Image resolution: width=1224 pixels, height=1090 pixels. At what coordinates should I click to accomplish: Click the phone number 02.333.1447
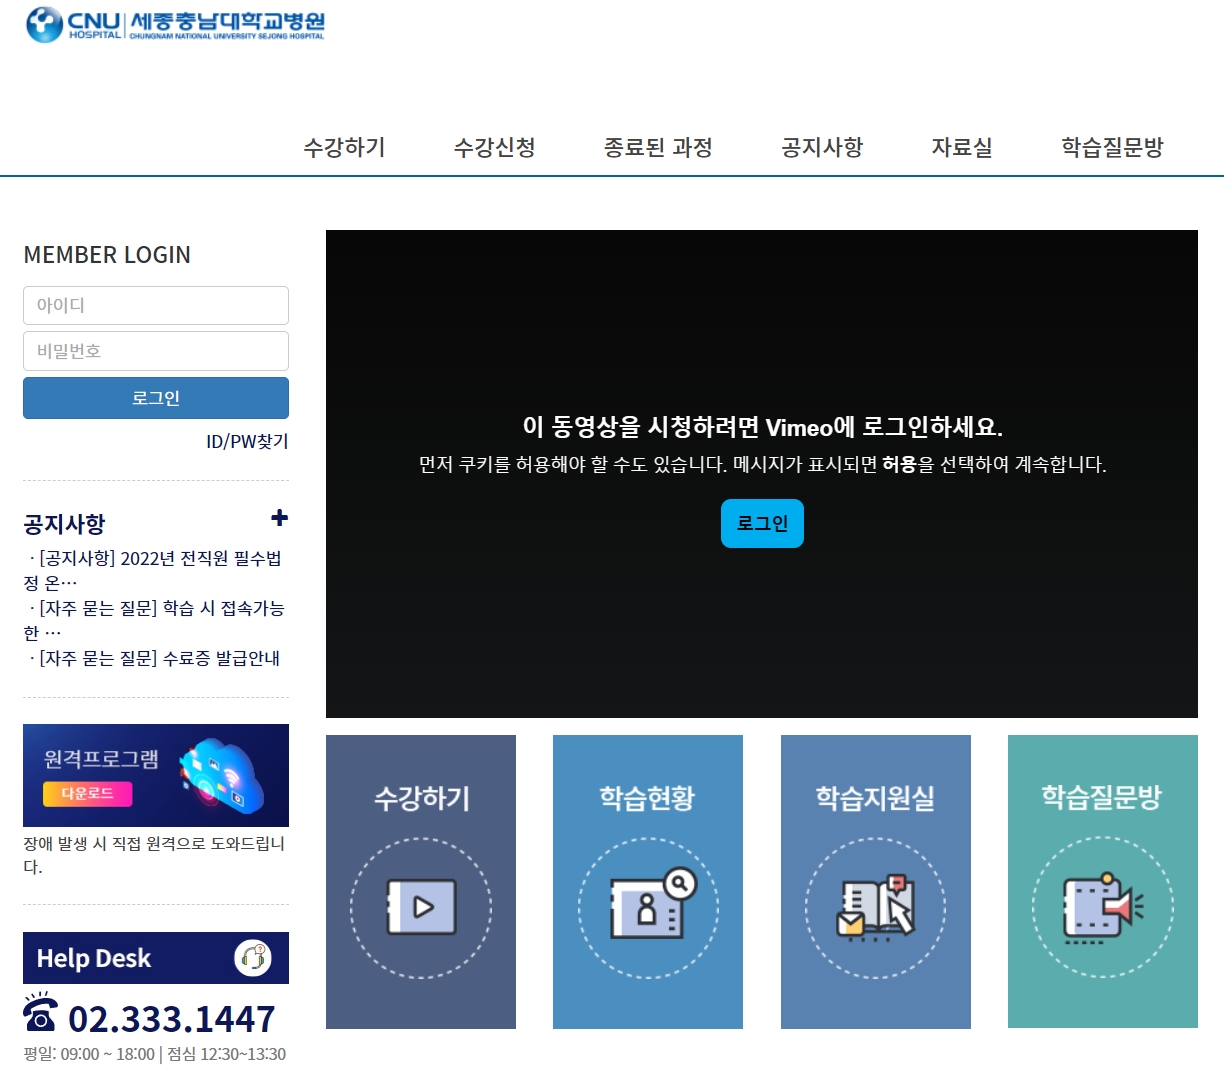coord(172,1019)
